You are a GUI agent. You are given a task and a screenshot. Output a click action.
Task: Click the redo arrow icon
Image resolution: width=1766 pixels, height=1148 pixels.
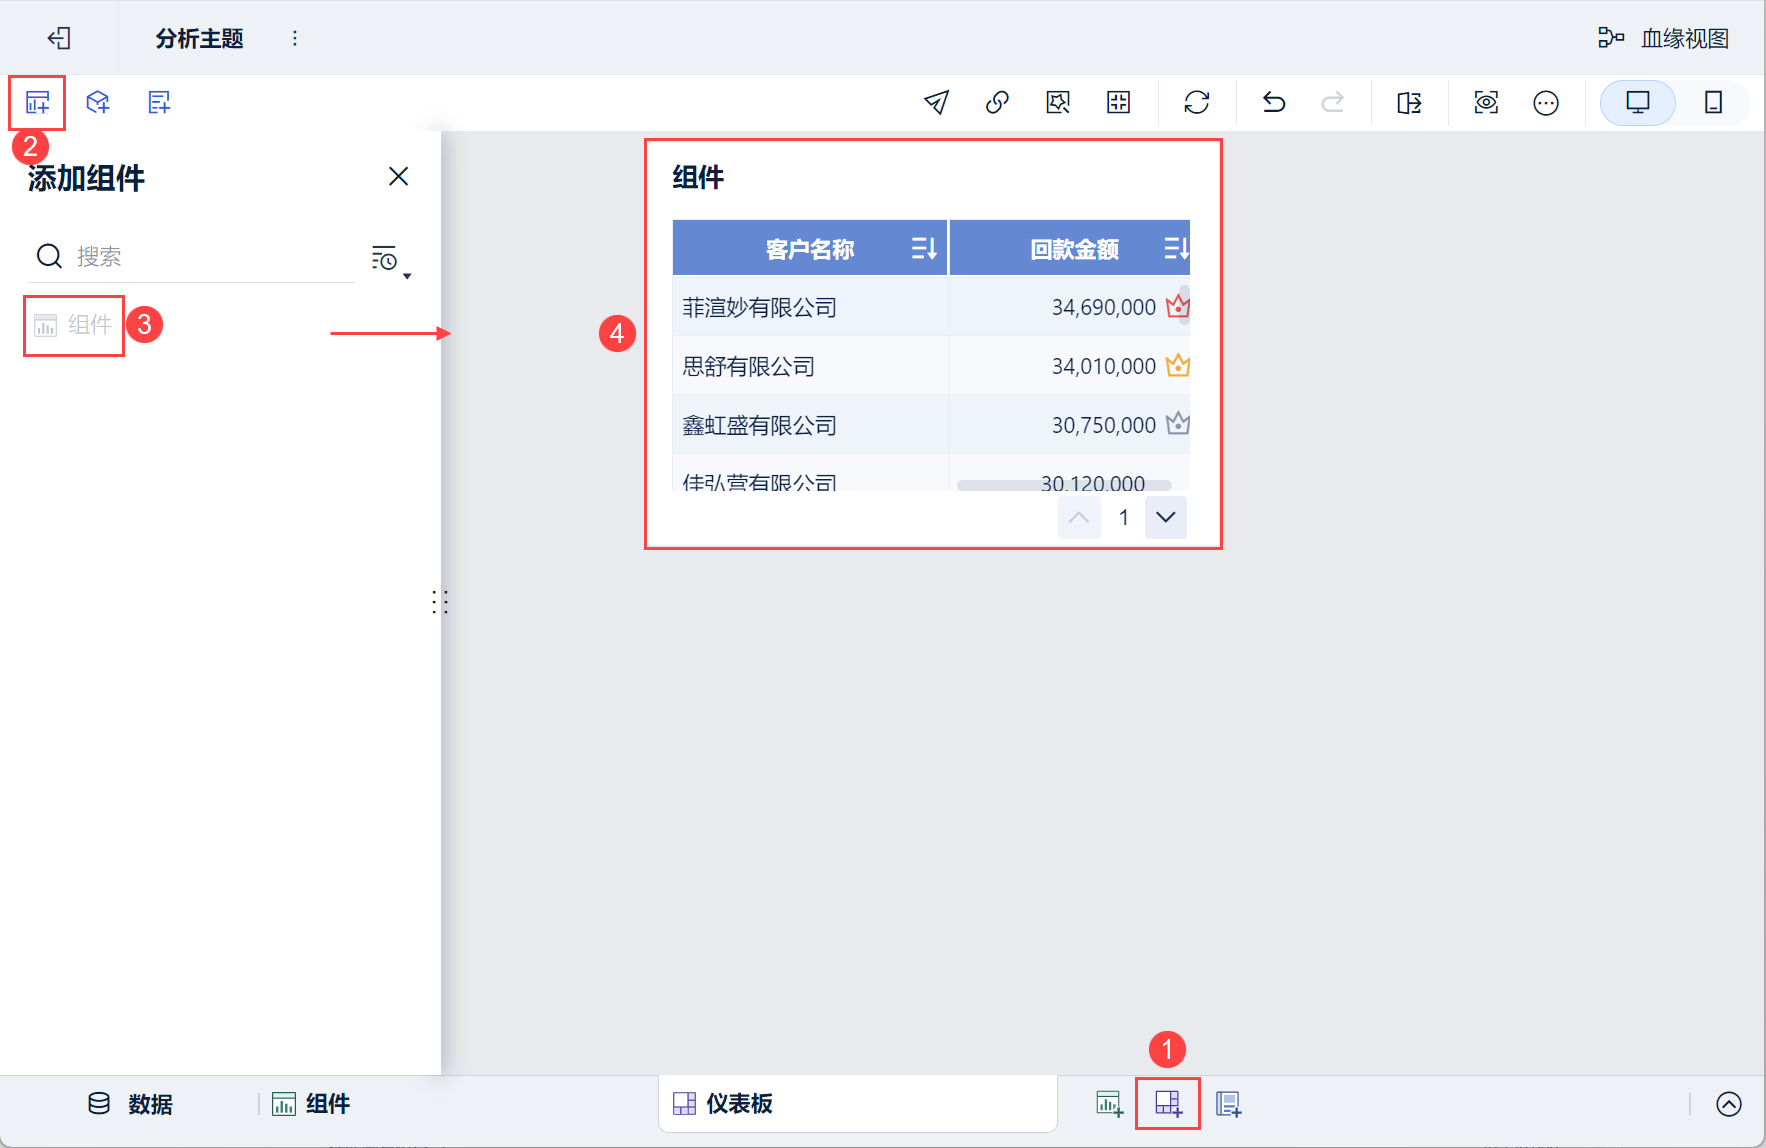[x=1333, y=102]
